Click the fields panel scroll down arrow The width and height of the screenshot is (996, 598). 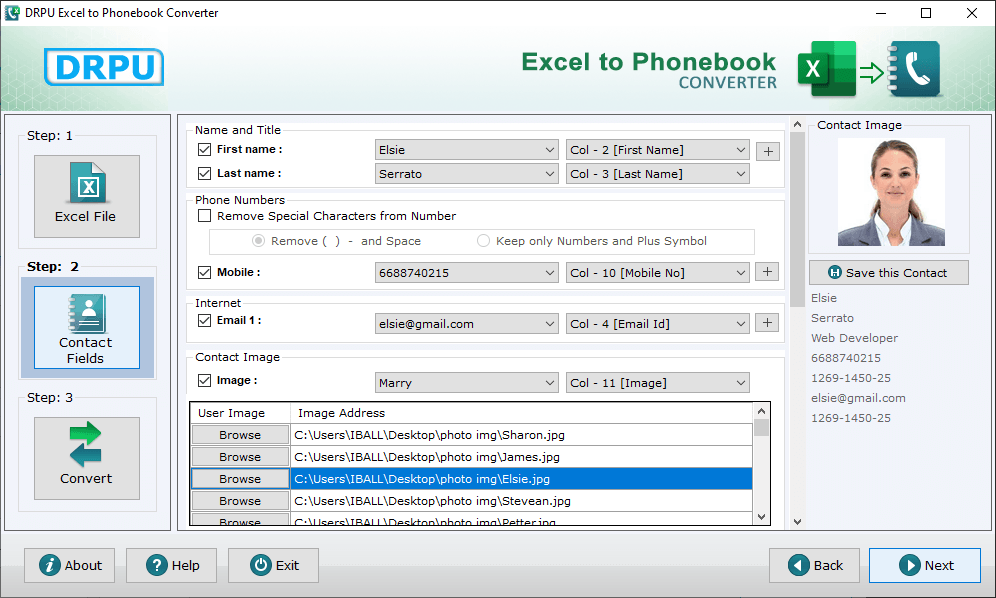(x=797, y=522)
